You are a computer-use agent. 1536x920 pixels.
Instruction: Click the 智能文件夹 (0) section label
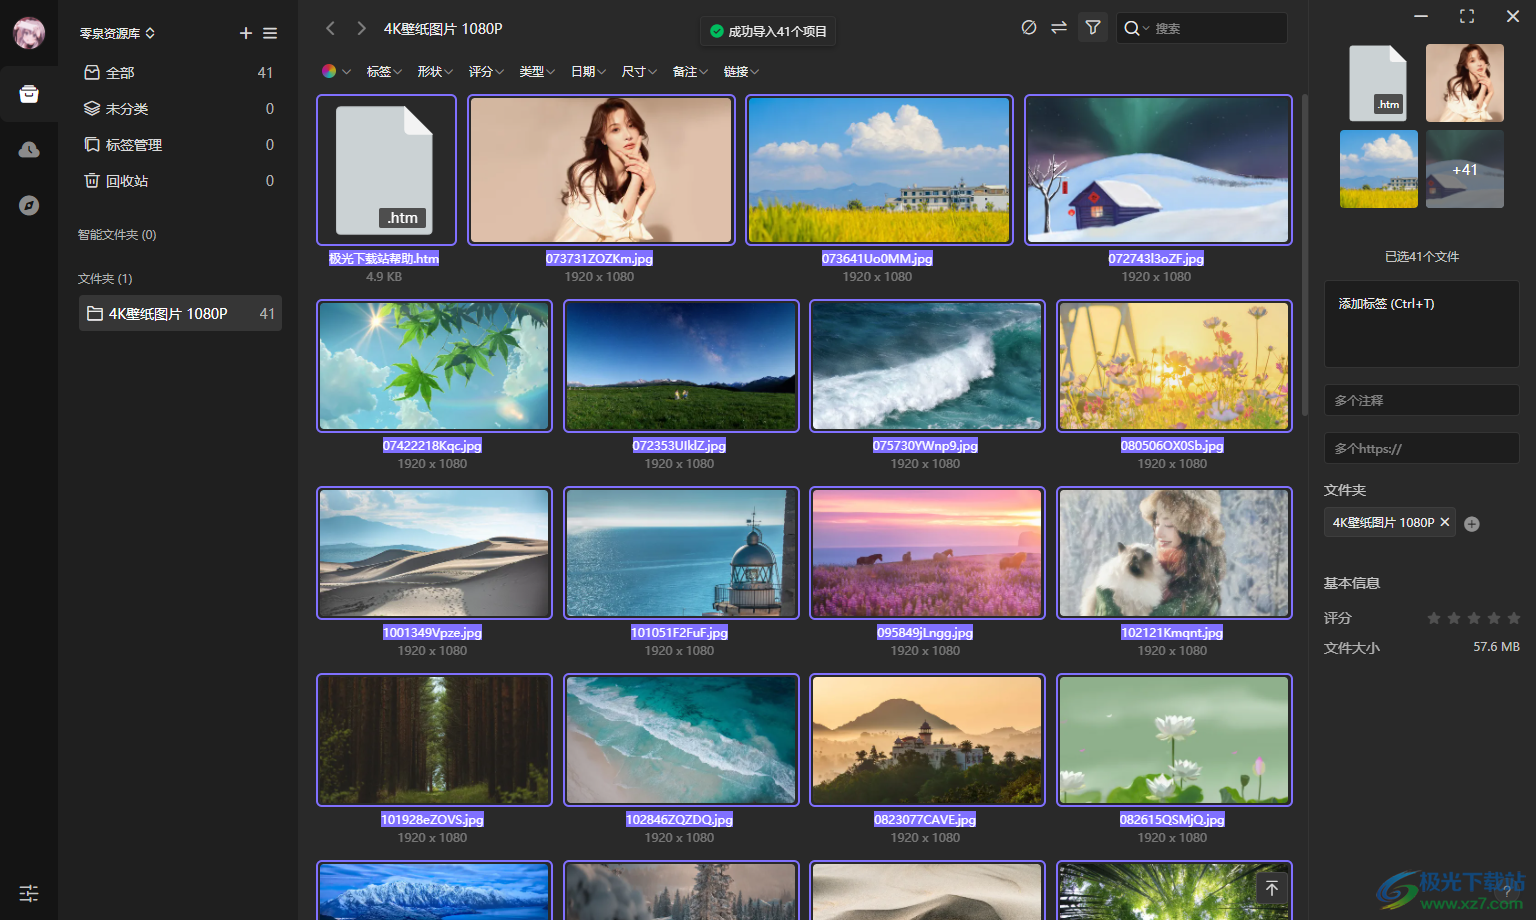coord(117,234)
